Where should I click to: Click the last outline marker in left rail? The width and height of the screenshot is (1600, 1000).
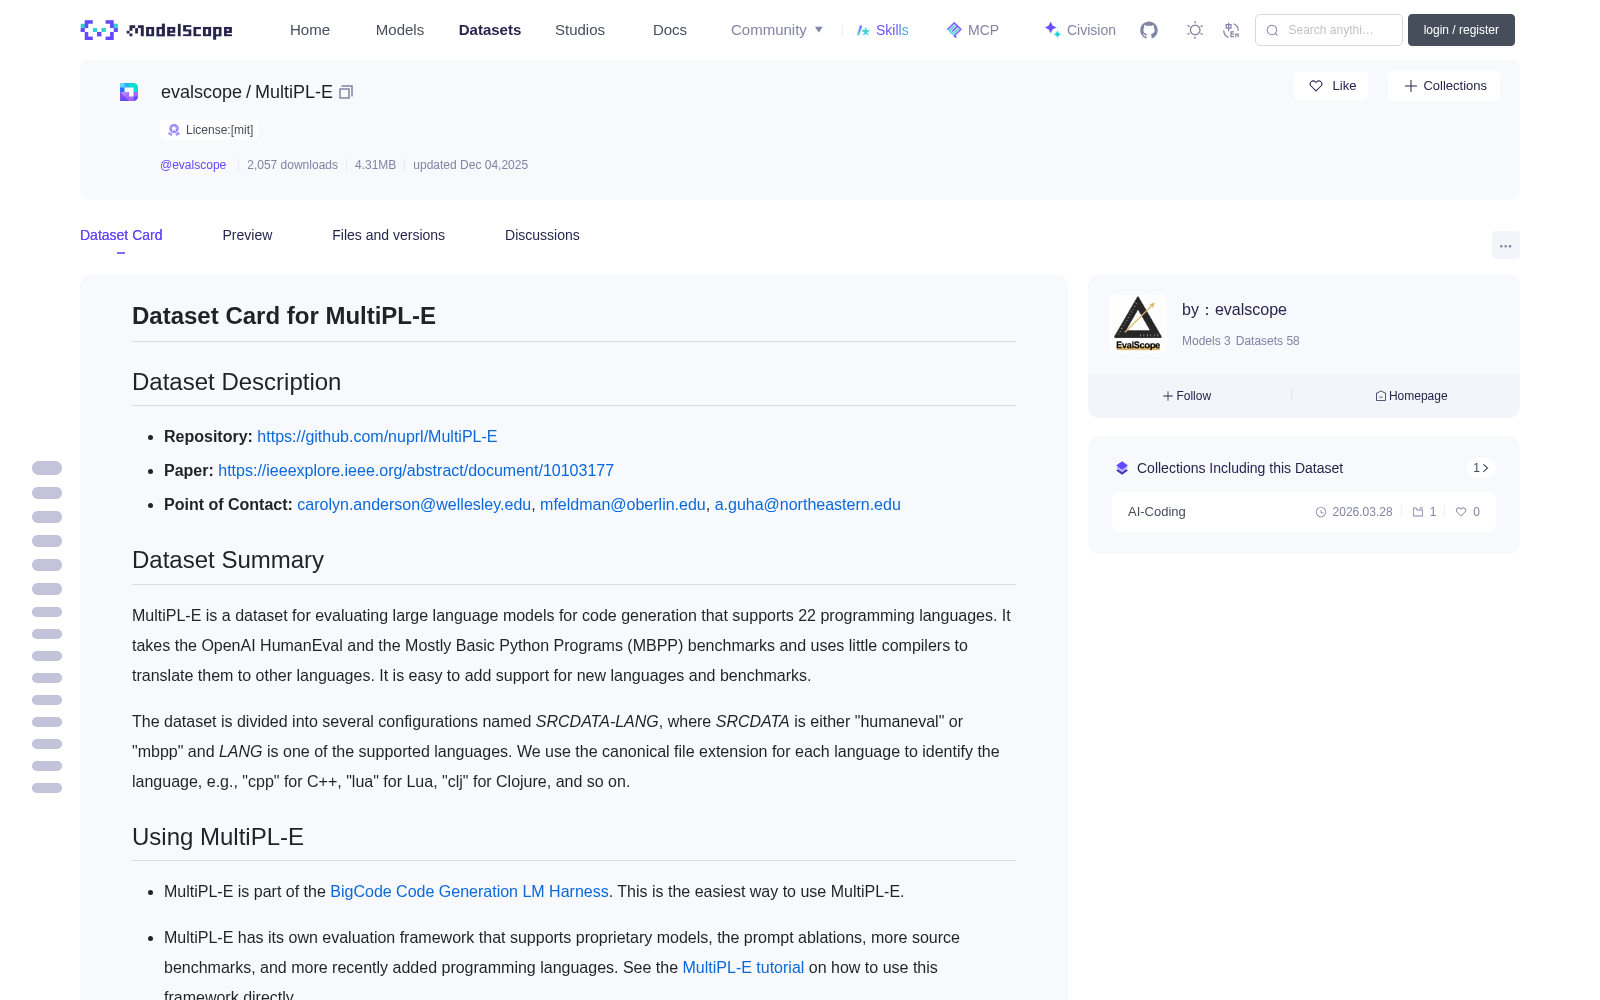tap(47, 788)
